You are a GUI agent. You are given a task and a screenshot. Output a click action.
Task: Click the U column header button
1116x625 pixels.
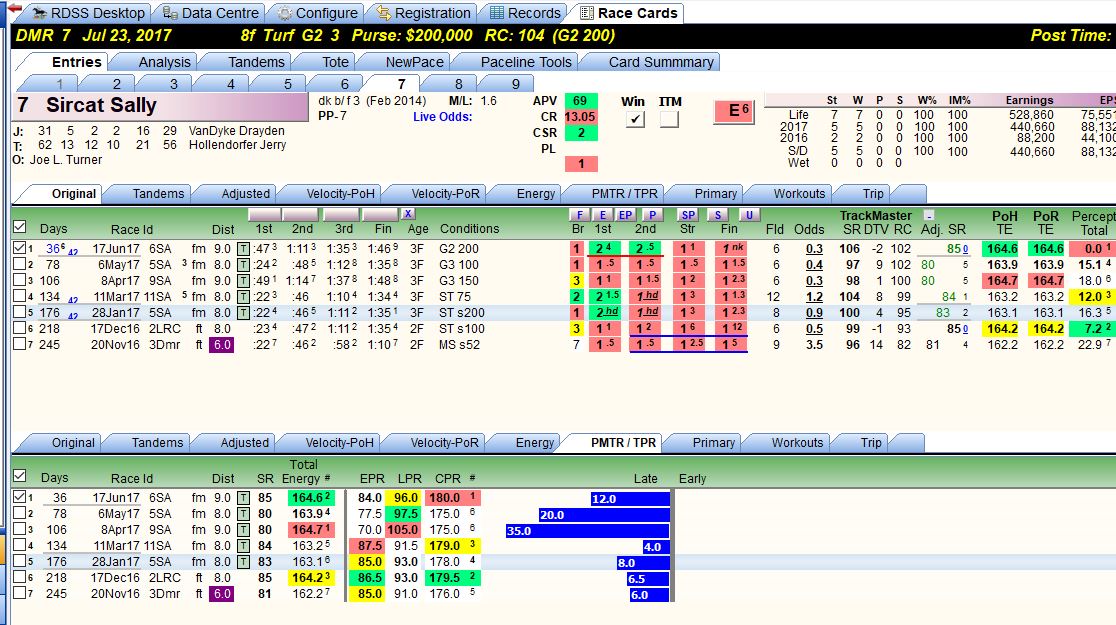[748, 215]
